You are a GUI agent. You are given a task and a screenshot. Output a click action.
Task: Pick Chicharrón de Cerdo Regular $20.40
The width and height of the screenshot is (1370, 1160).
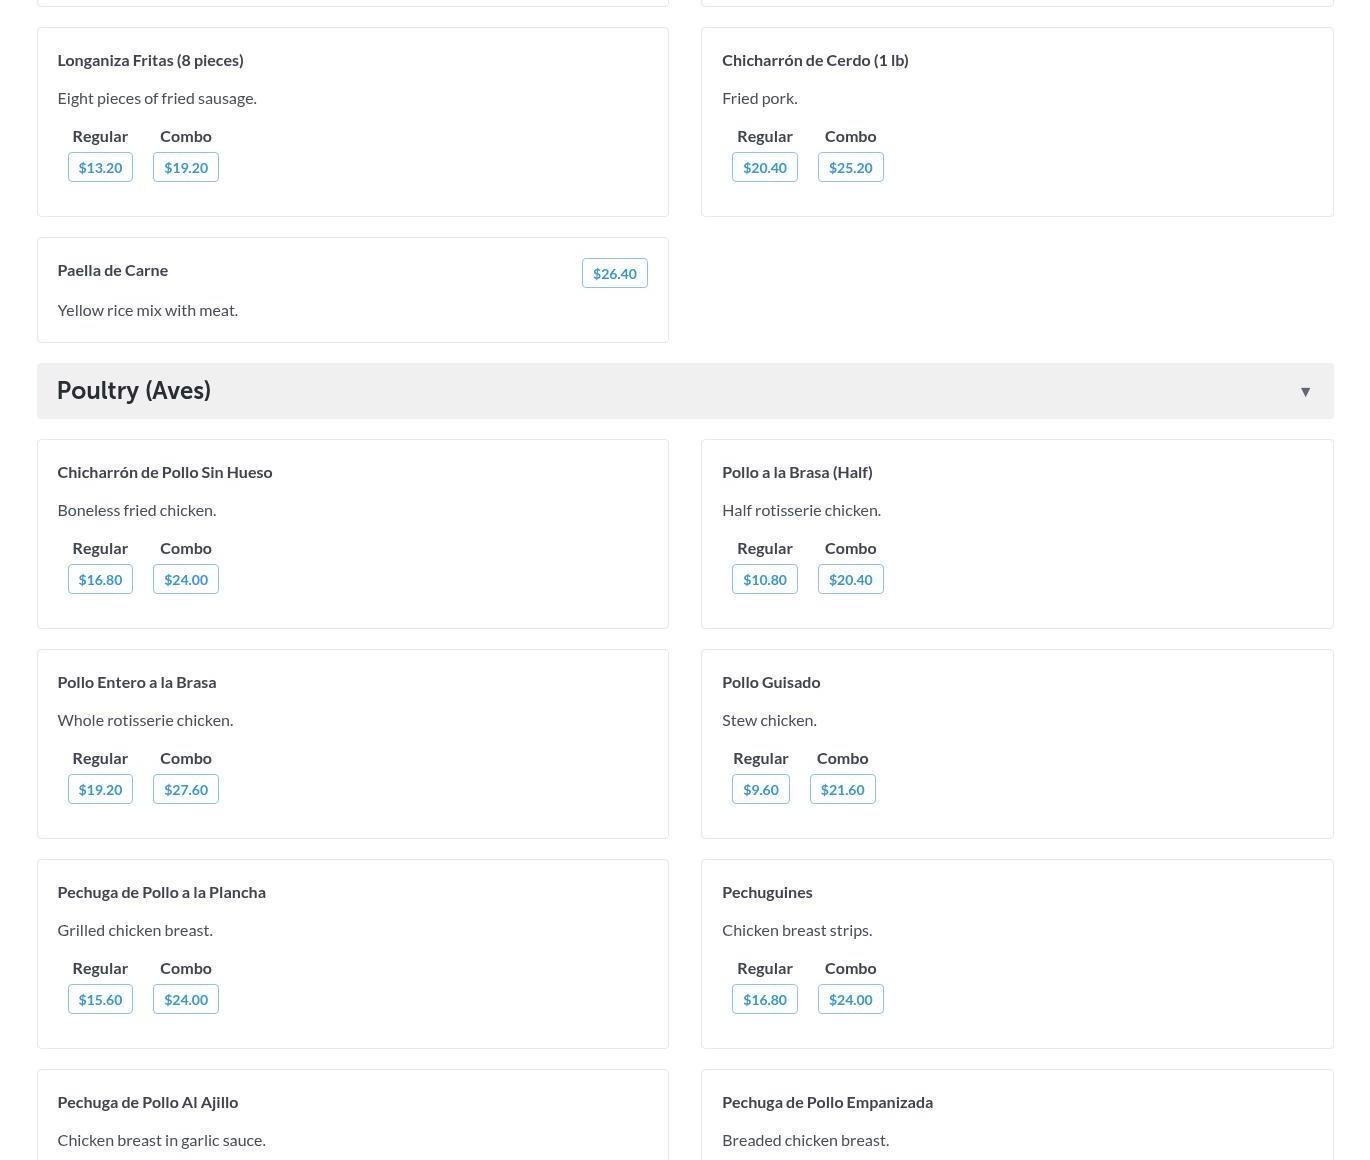(764, 167)
